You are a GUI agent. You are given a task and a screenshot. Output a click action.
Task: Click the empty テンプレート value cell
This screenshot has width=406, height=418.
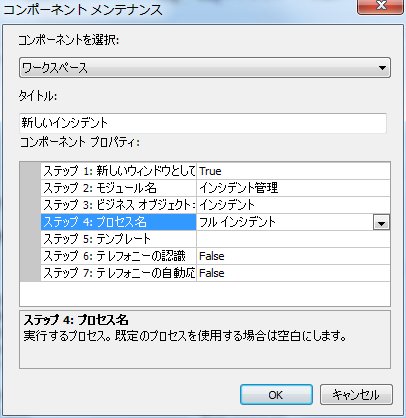click(x=293, y=239)
